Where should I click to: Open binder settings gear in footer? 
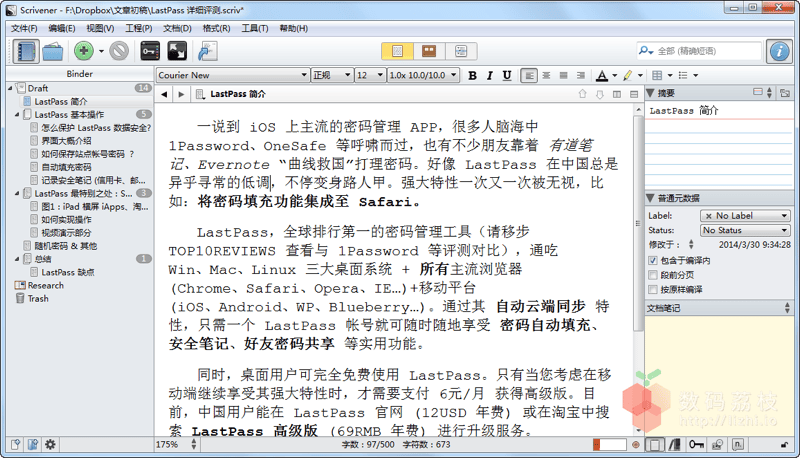[x=50, y=444]
